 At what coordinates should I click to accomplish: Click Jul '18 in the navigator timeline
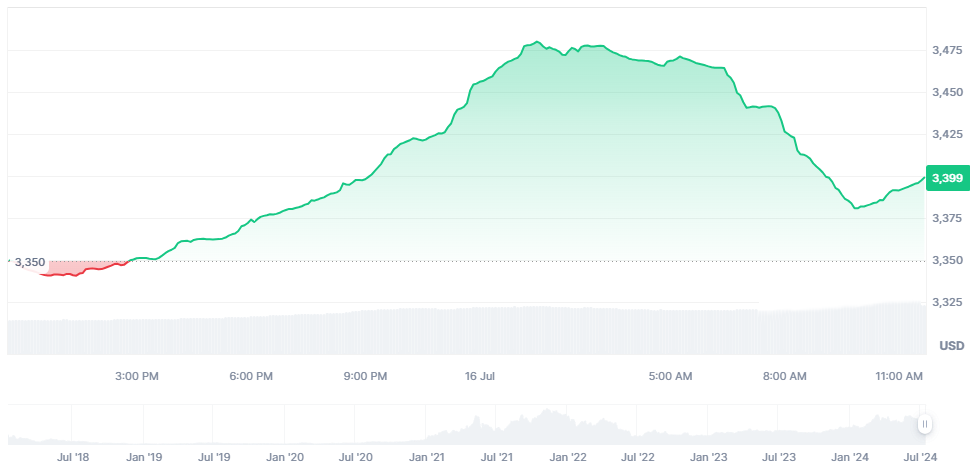pos(72,456)
